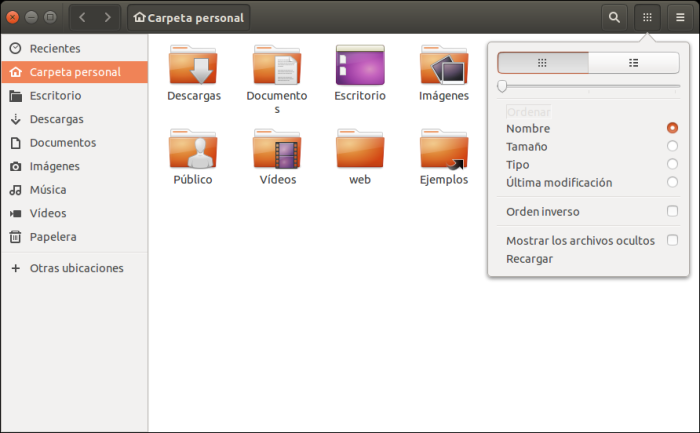The width and height of the screenshot is (700, 433).
Task: Choose Recargar from the popover menu
Action: (x=529, y=259)
